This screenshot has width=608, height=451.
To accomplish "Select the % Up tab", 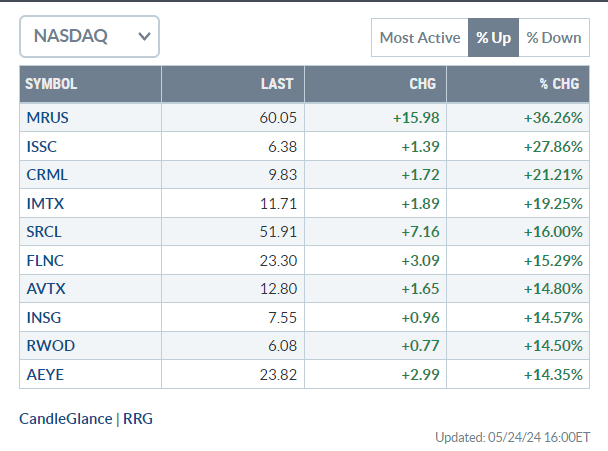I will pos(493,38).
